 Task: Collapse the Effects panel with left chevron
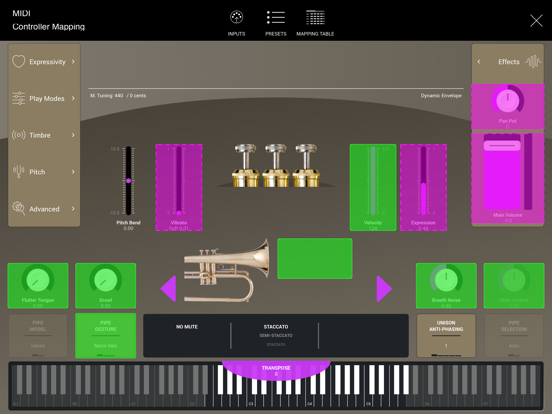pyautogui.click(x=479, y=62)
